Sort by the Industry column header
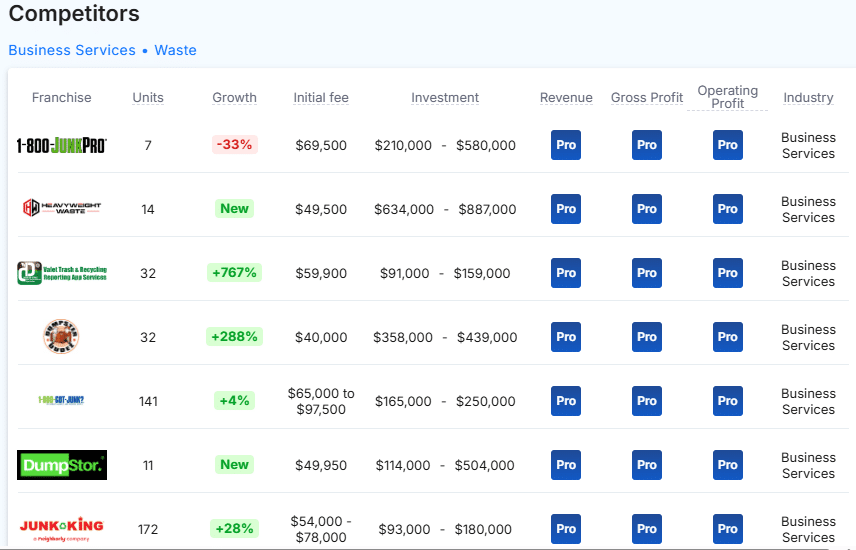The width and height of the screenshot is (856, 550). pos(809,97)
